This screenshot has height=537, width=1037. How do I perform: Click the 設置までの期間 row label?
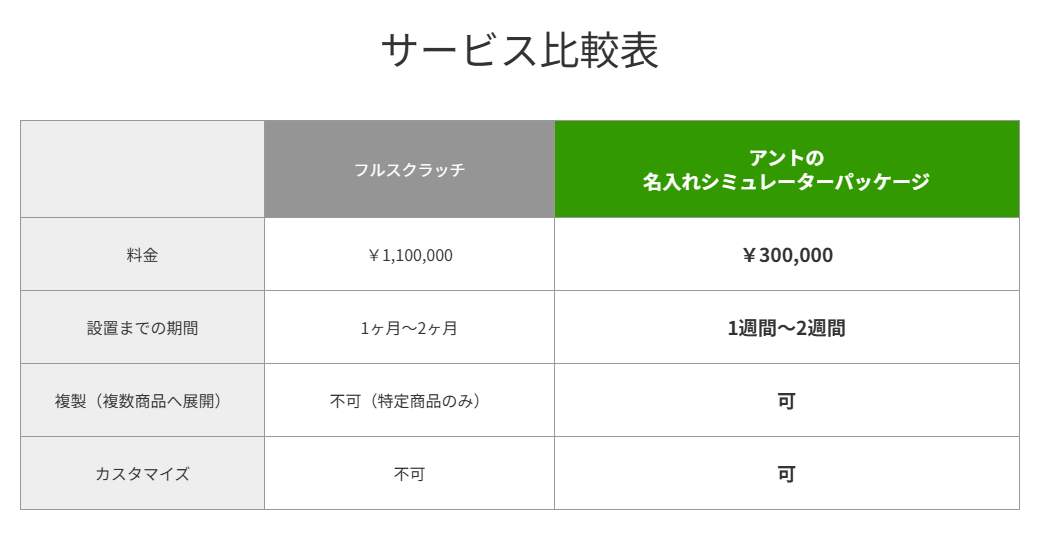[142, 328]
